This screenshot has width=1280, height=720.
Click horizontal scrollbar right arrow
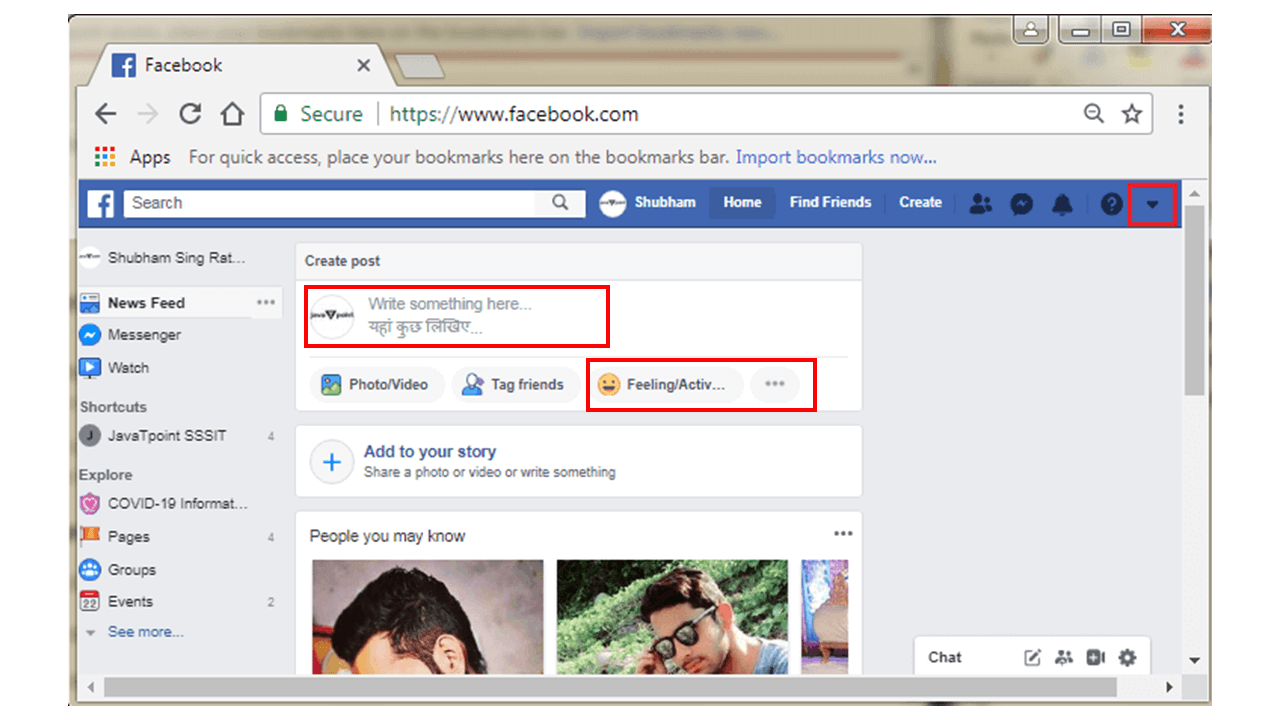pyautogui.click(x=1169, y=688)
